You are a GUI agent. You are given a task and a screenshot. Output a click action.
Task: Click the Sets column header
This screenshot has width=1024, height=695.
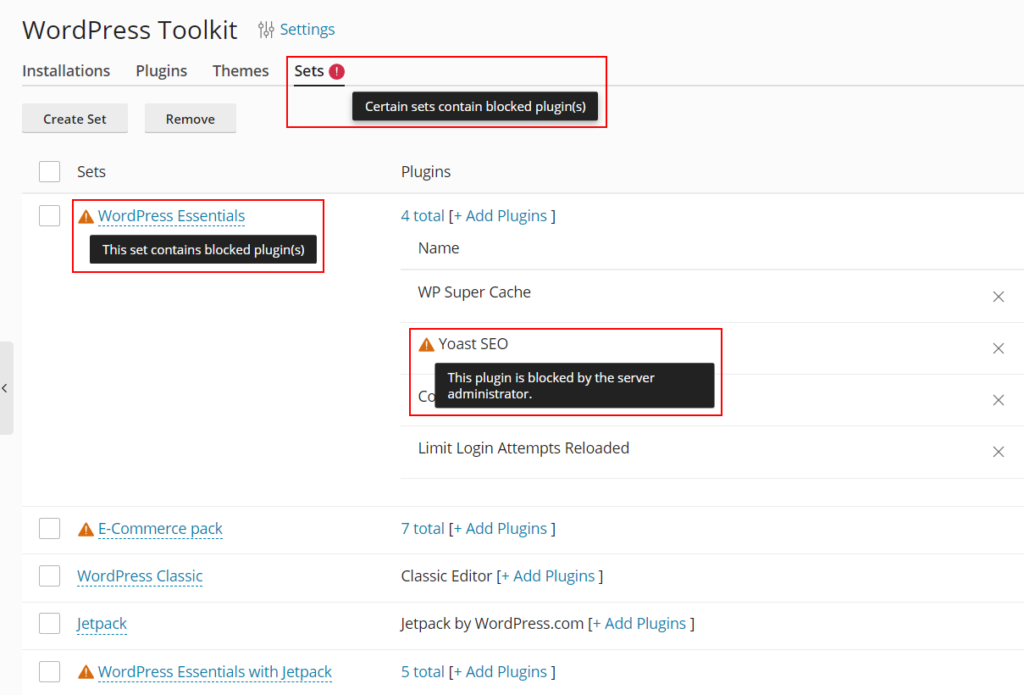91,171
